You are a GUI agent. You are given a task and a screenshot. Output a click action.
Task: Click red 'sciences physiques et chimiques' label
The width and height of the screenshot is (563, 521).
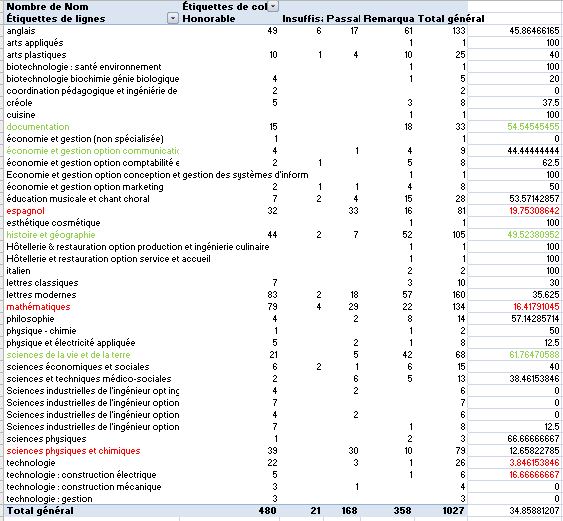click(x=73, y=451)
